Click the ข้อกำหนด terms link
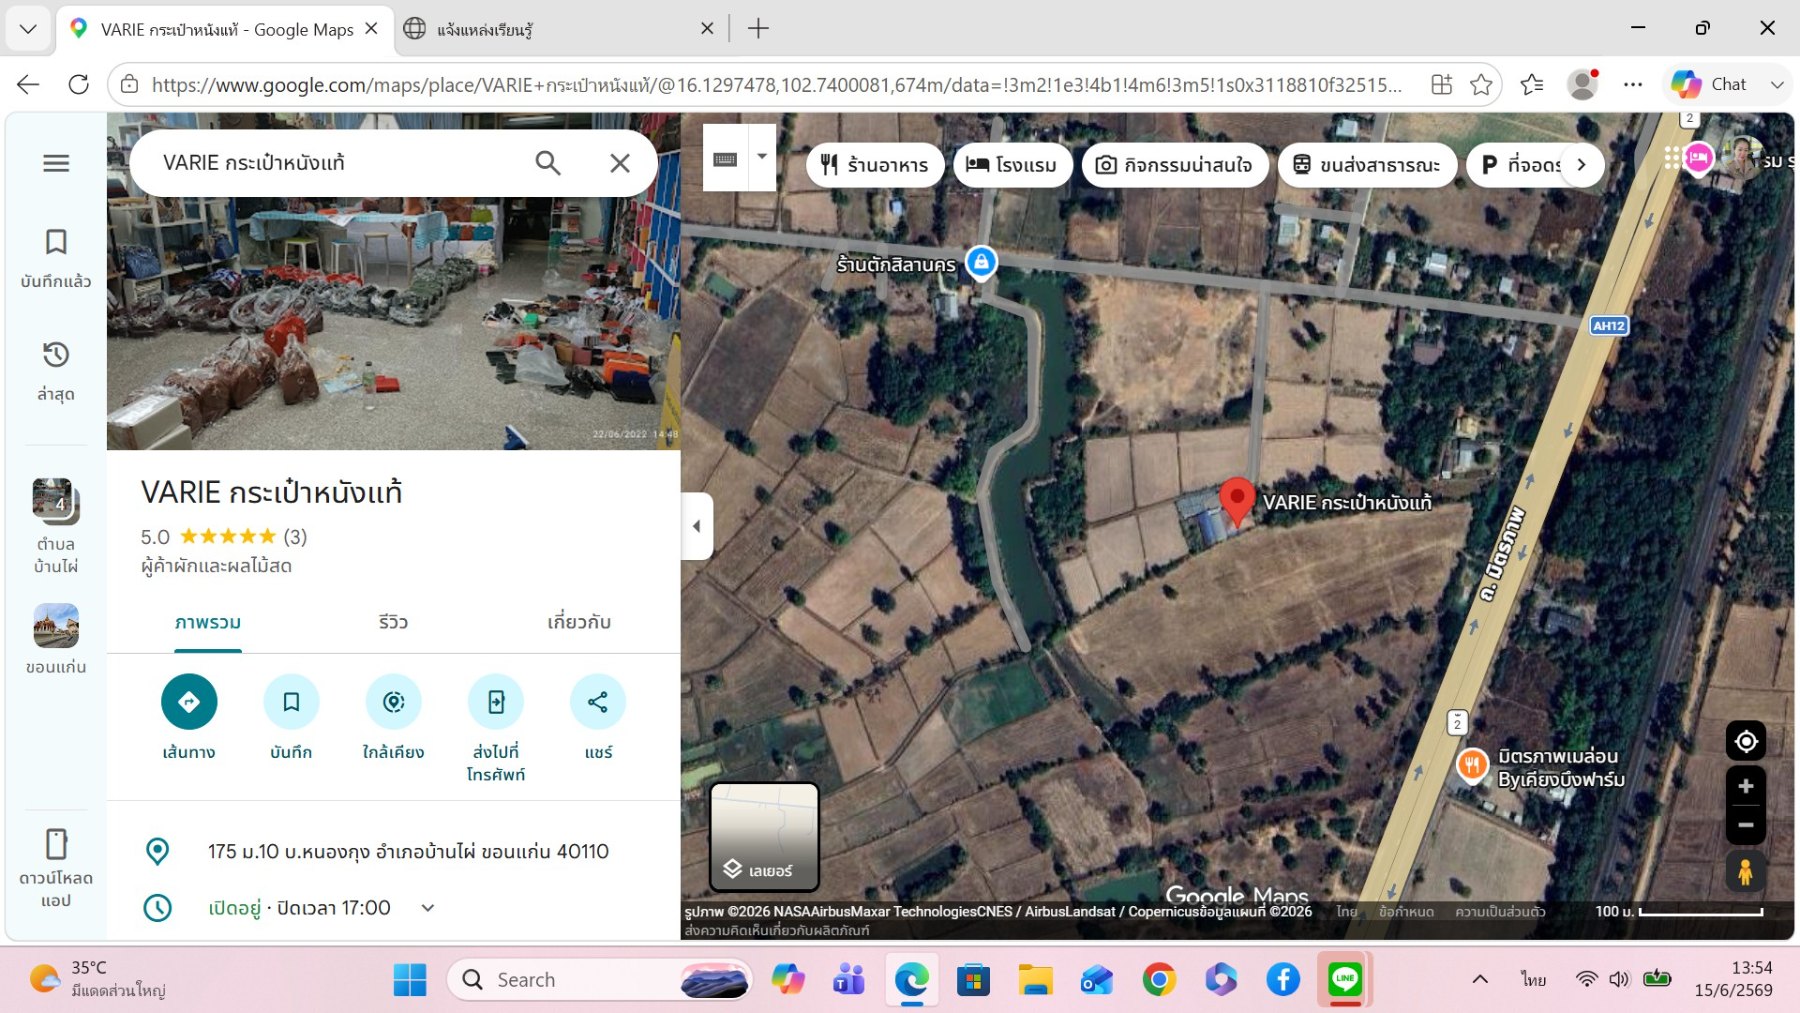Viewport: 1800px width, 1013px height. point(1406,911)
